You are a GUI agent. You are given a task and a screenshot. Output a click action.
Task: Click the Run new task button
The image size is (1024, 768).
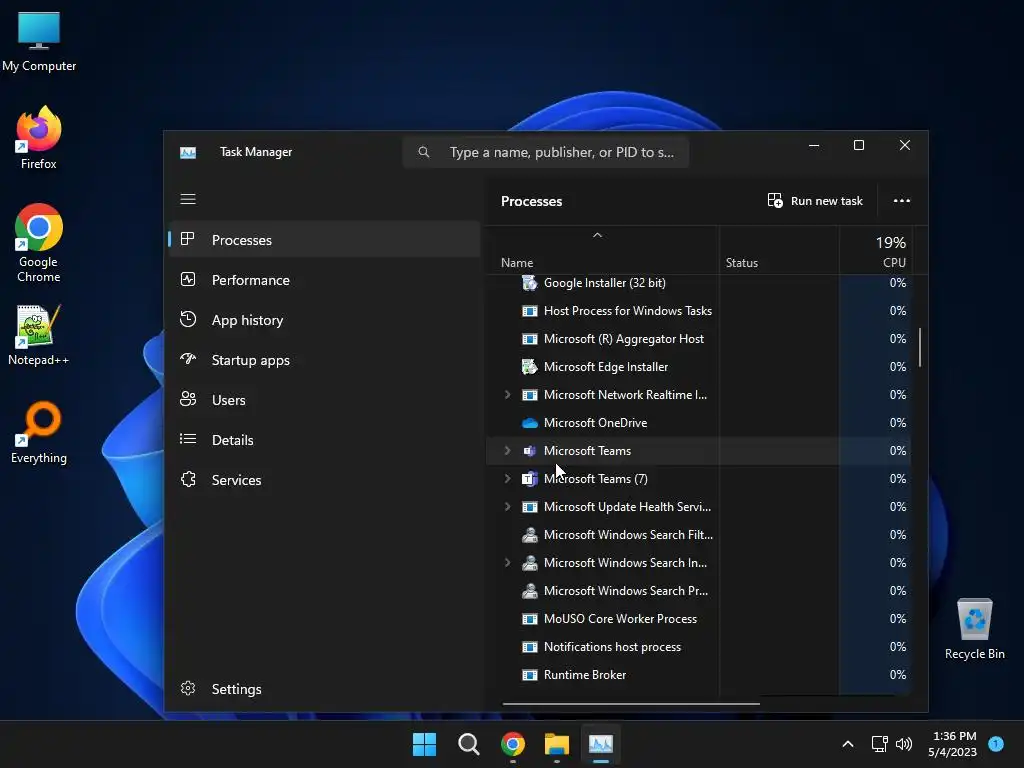coord(815,200)
